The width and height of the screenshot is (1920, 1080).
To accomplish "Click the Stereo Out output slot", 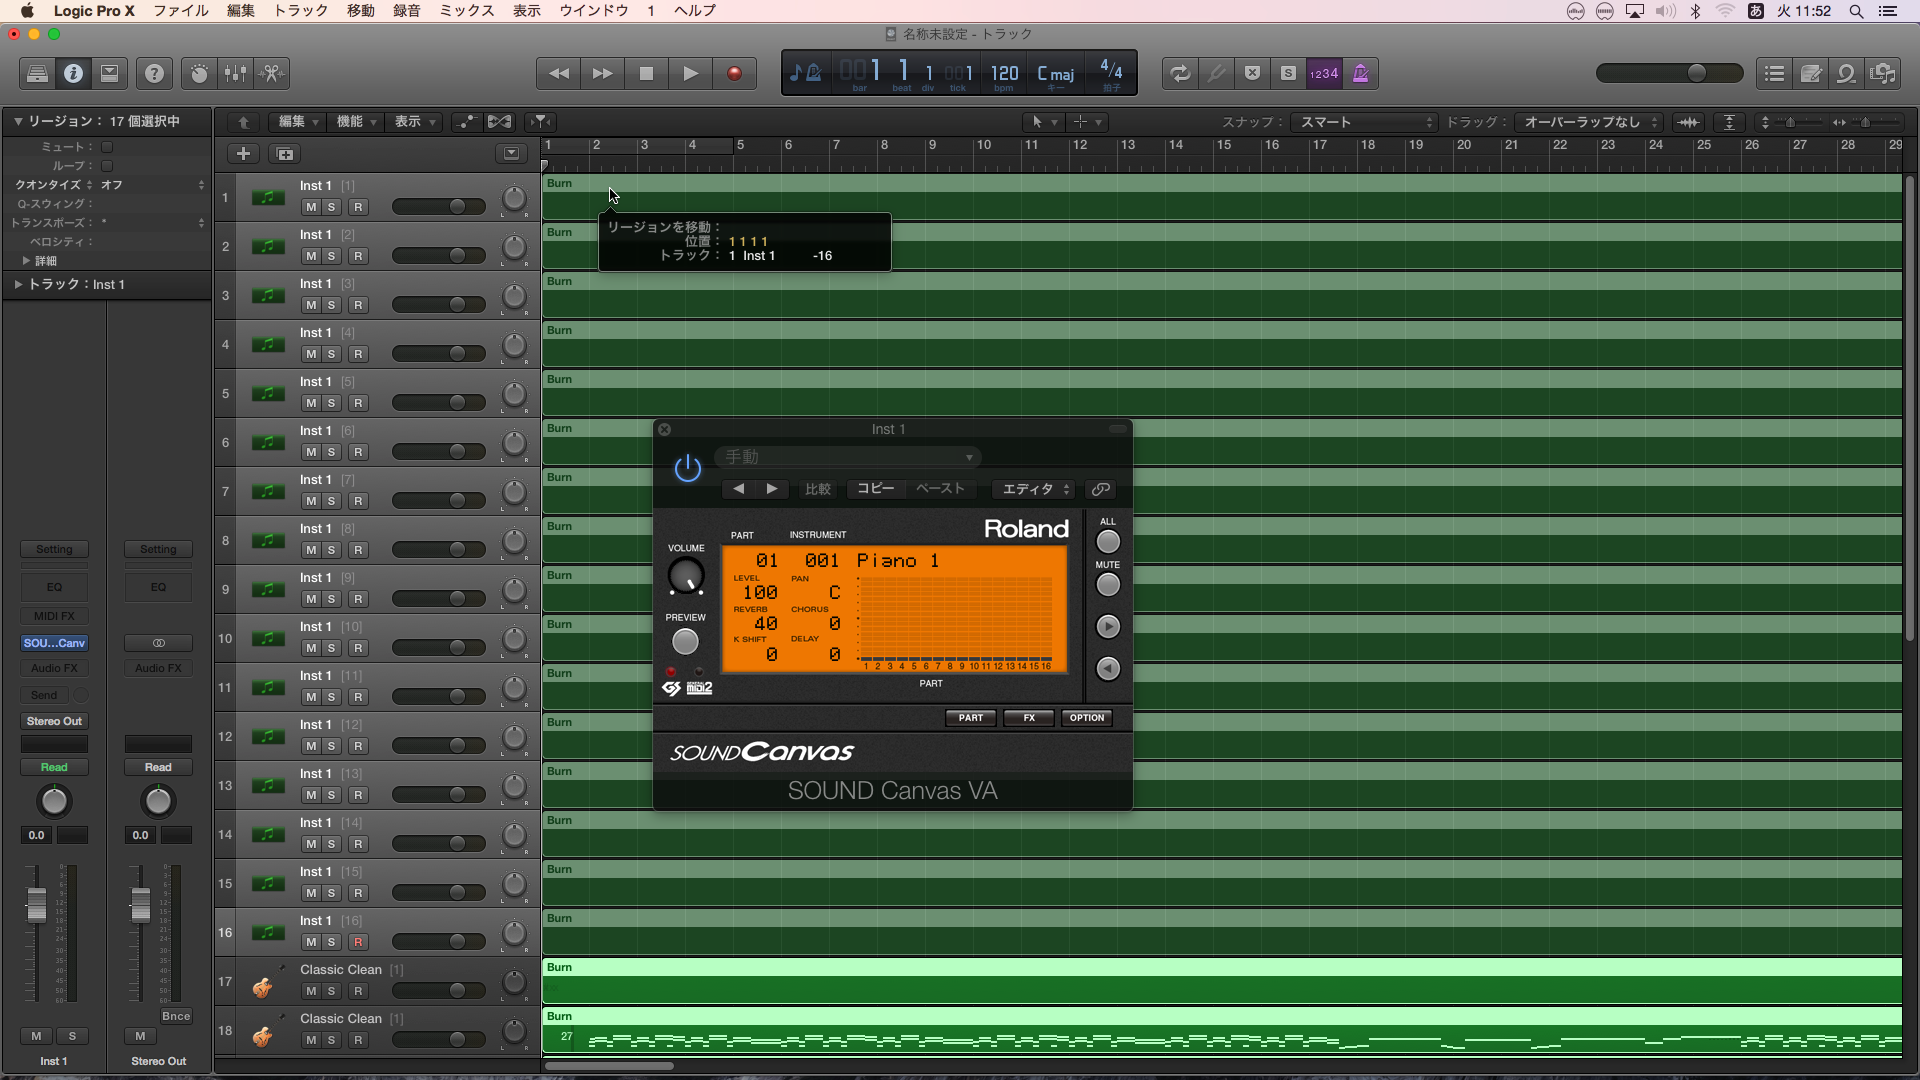I will (x=54, y=721).
